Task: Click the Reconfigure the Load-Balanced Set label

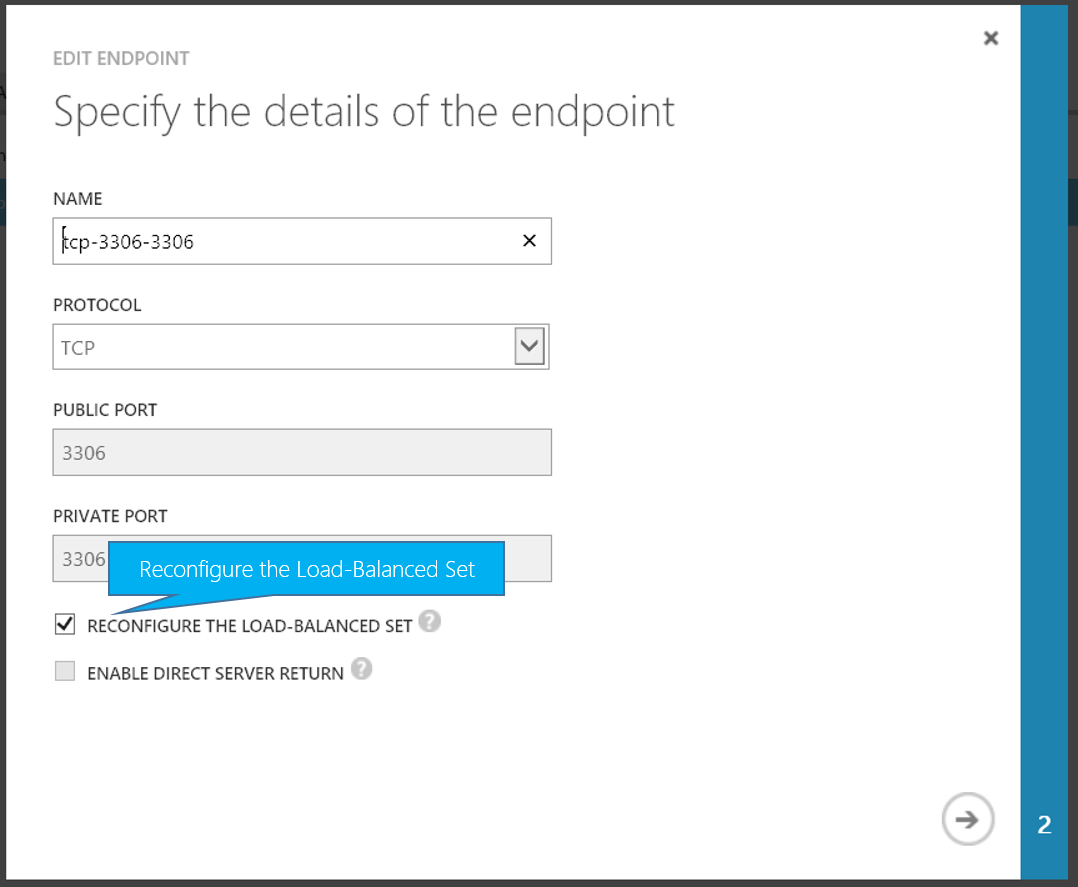Action: tap(250, 626)
